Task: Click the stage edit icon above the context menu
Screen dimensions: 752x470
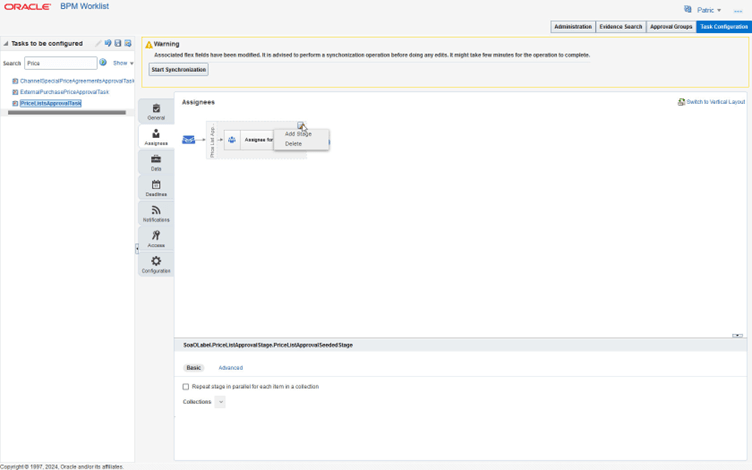Action: pos(300,126)
